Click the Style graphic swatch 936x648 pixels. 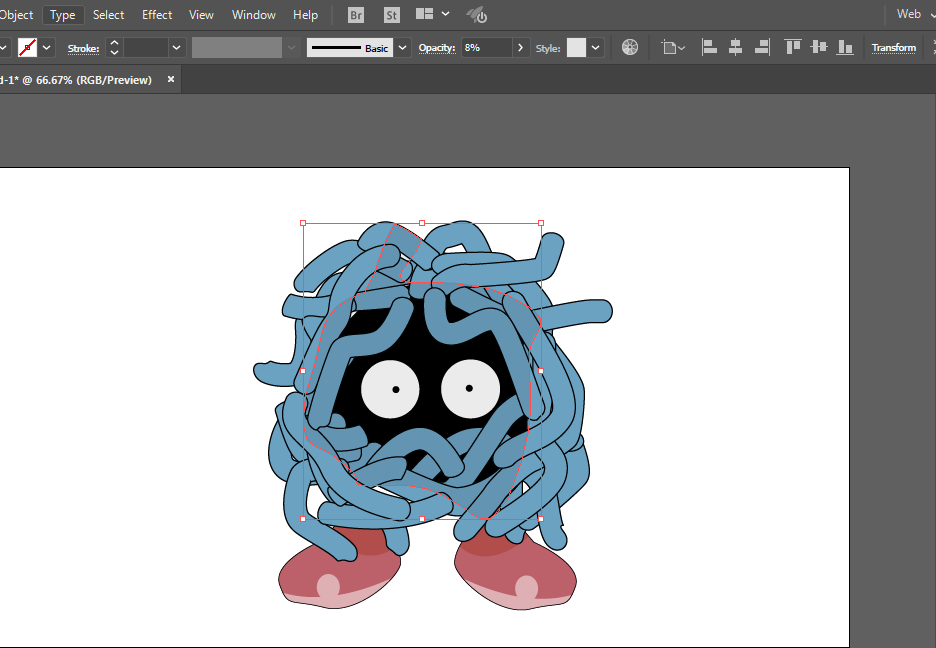click(576, 48)
